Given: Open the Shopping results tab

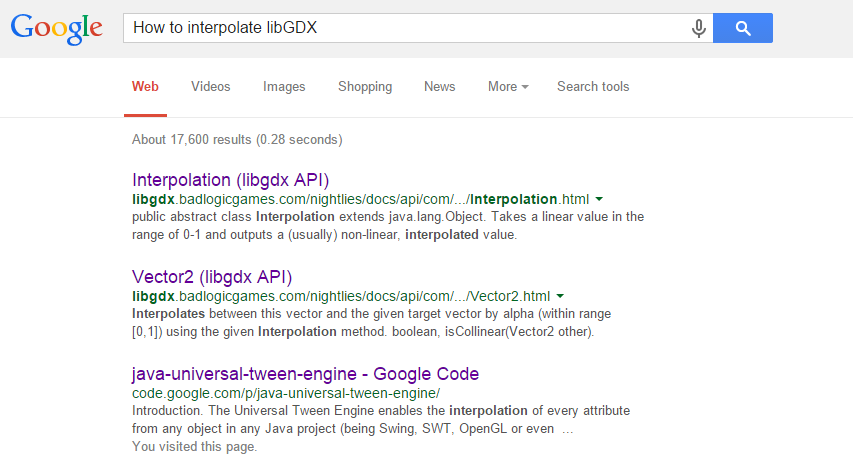Looking at the screenshot, I should click(365, 87).
